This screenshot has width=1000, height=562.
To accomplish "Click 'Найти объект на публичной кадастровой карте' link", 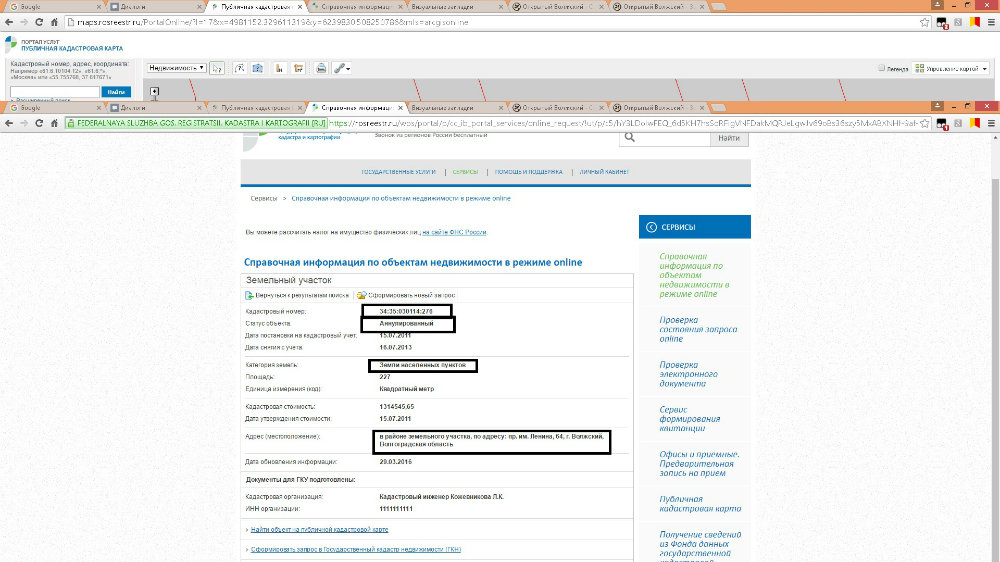I will pos(319,529).
